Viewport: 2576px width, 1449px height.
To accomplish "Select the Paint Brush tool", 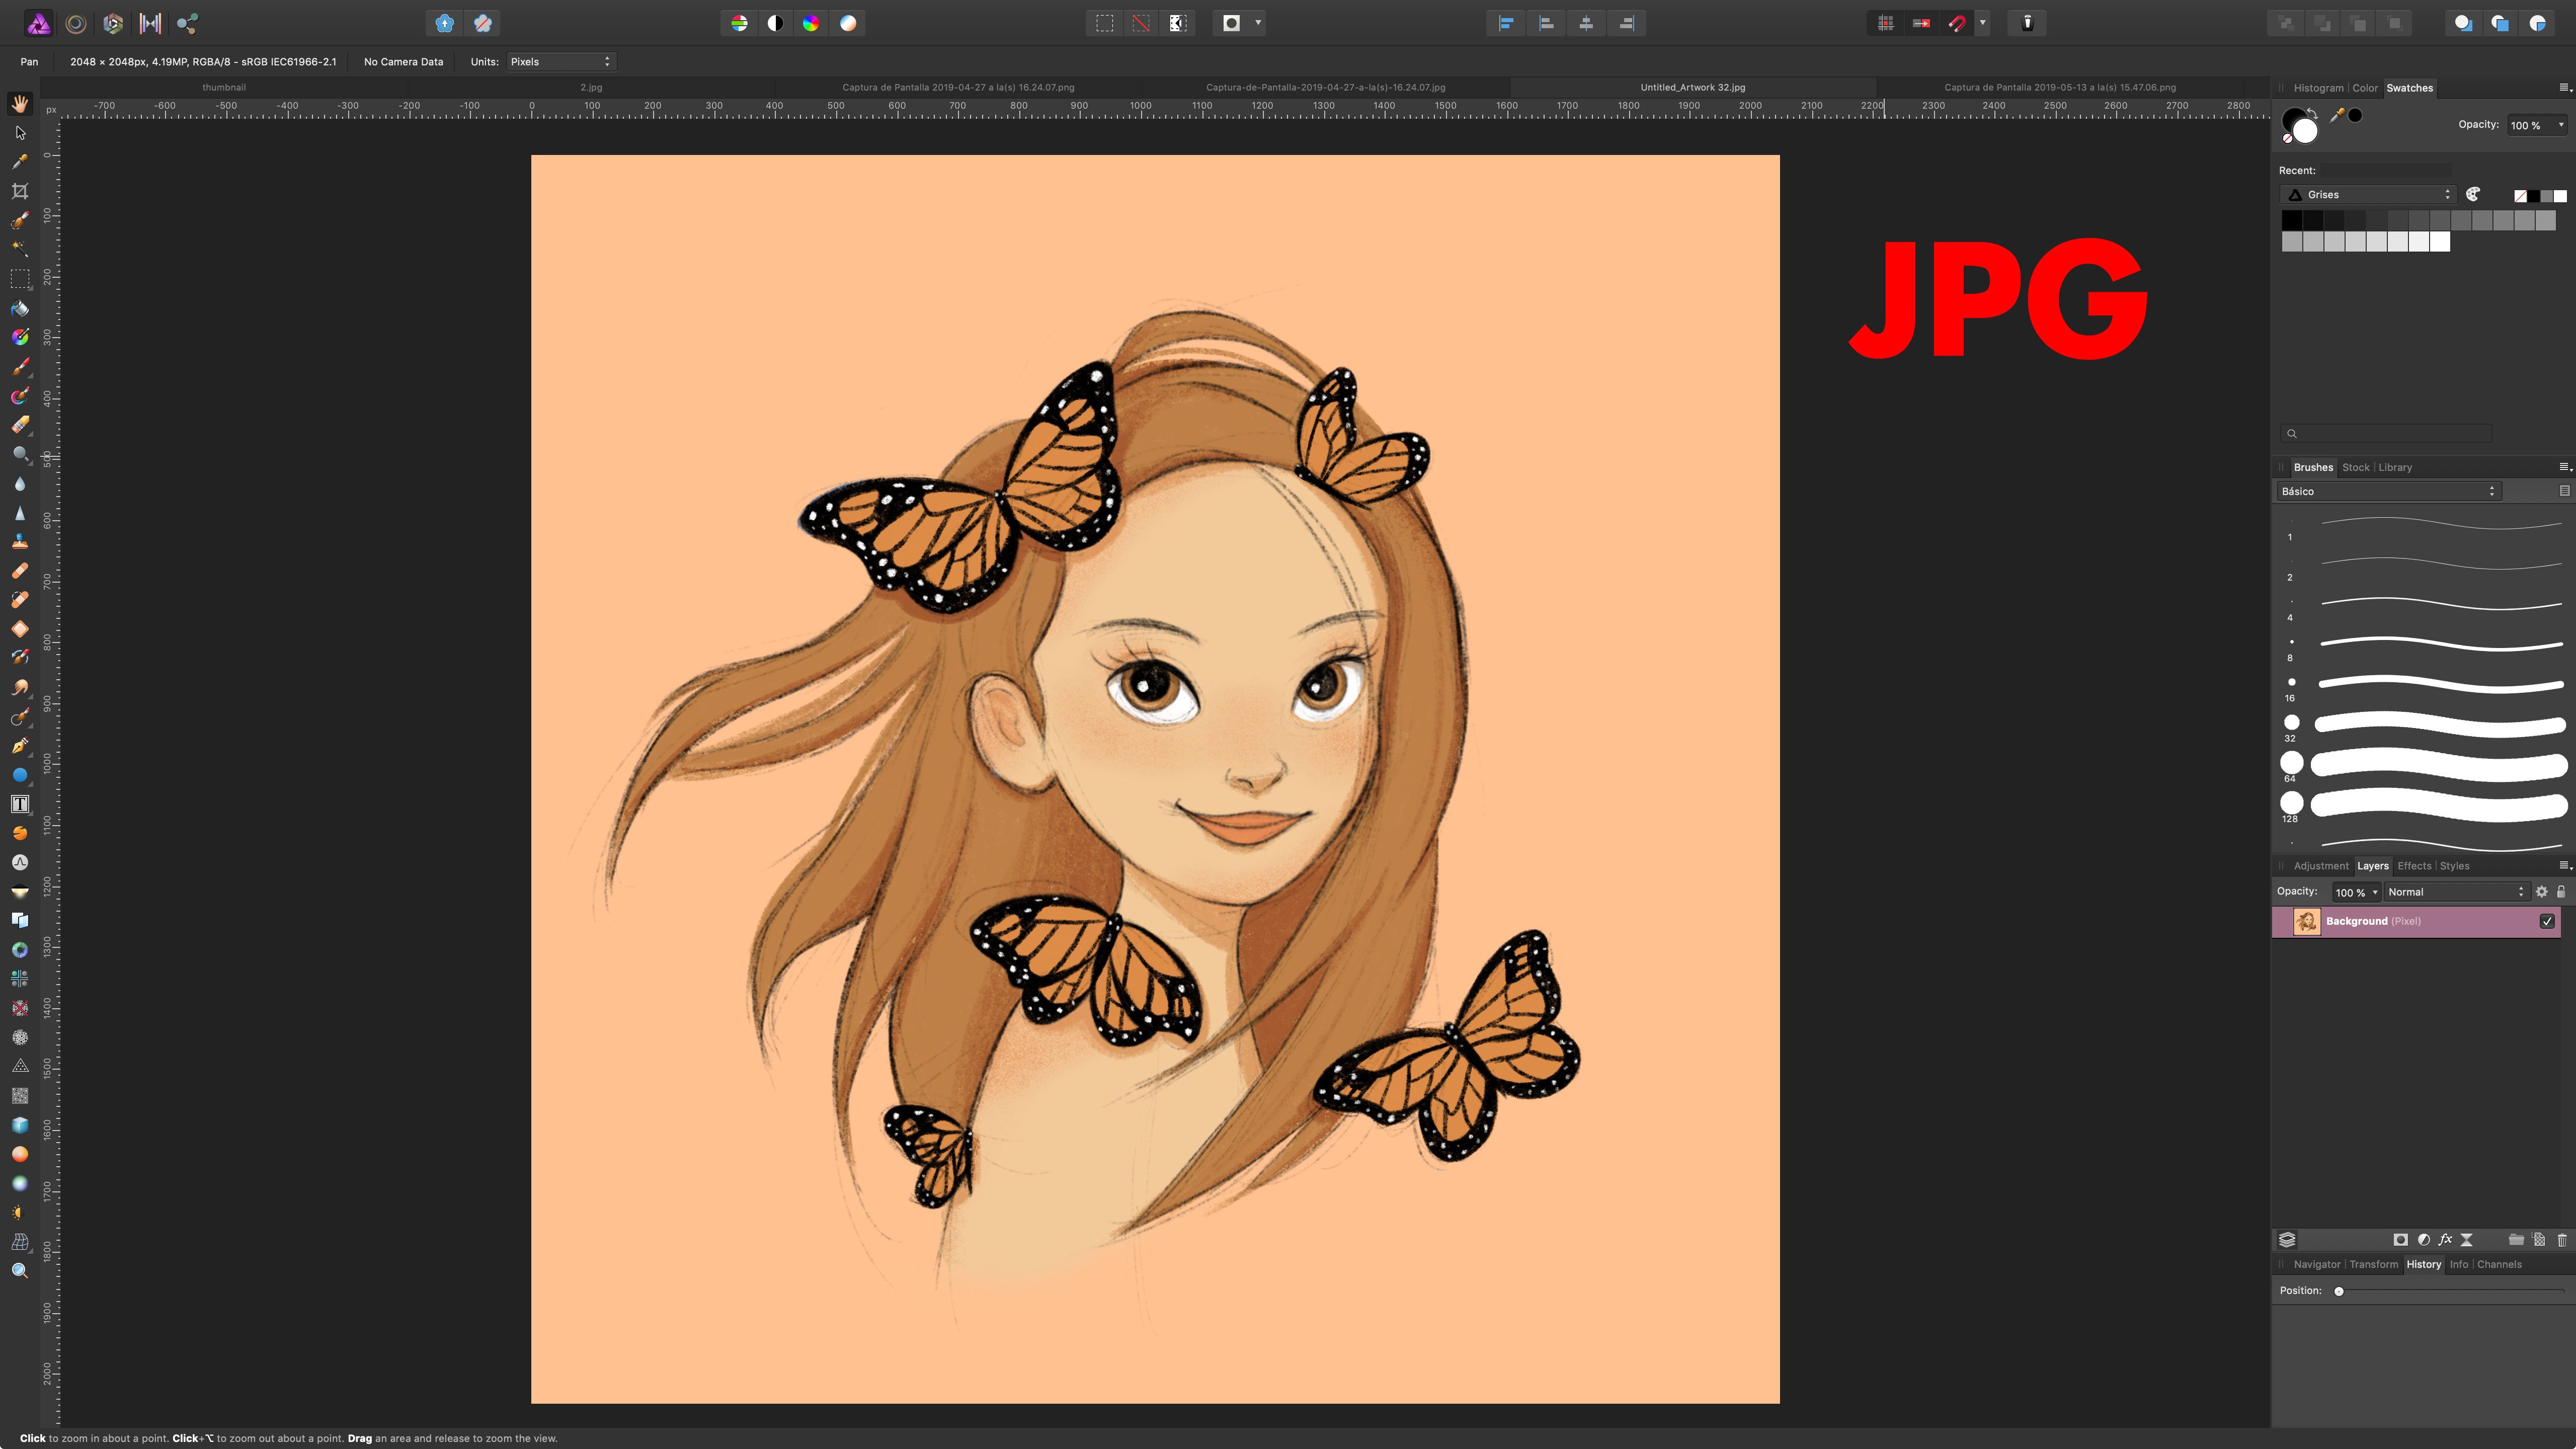I will coord(20,367).
